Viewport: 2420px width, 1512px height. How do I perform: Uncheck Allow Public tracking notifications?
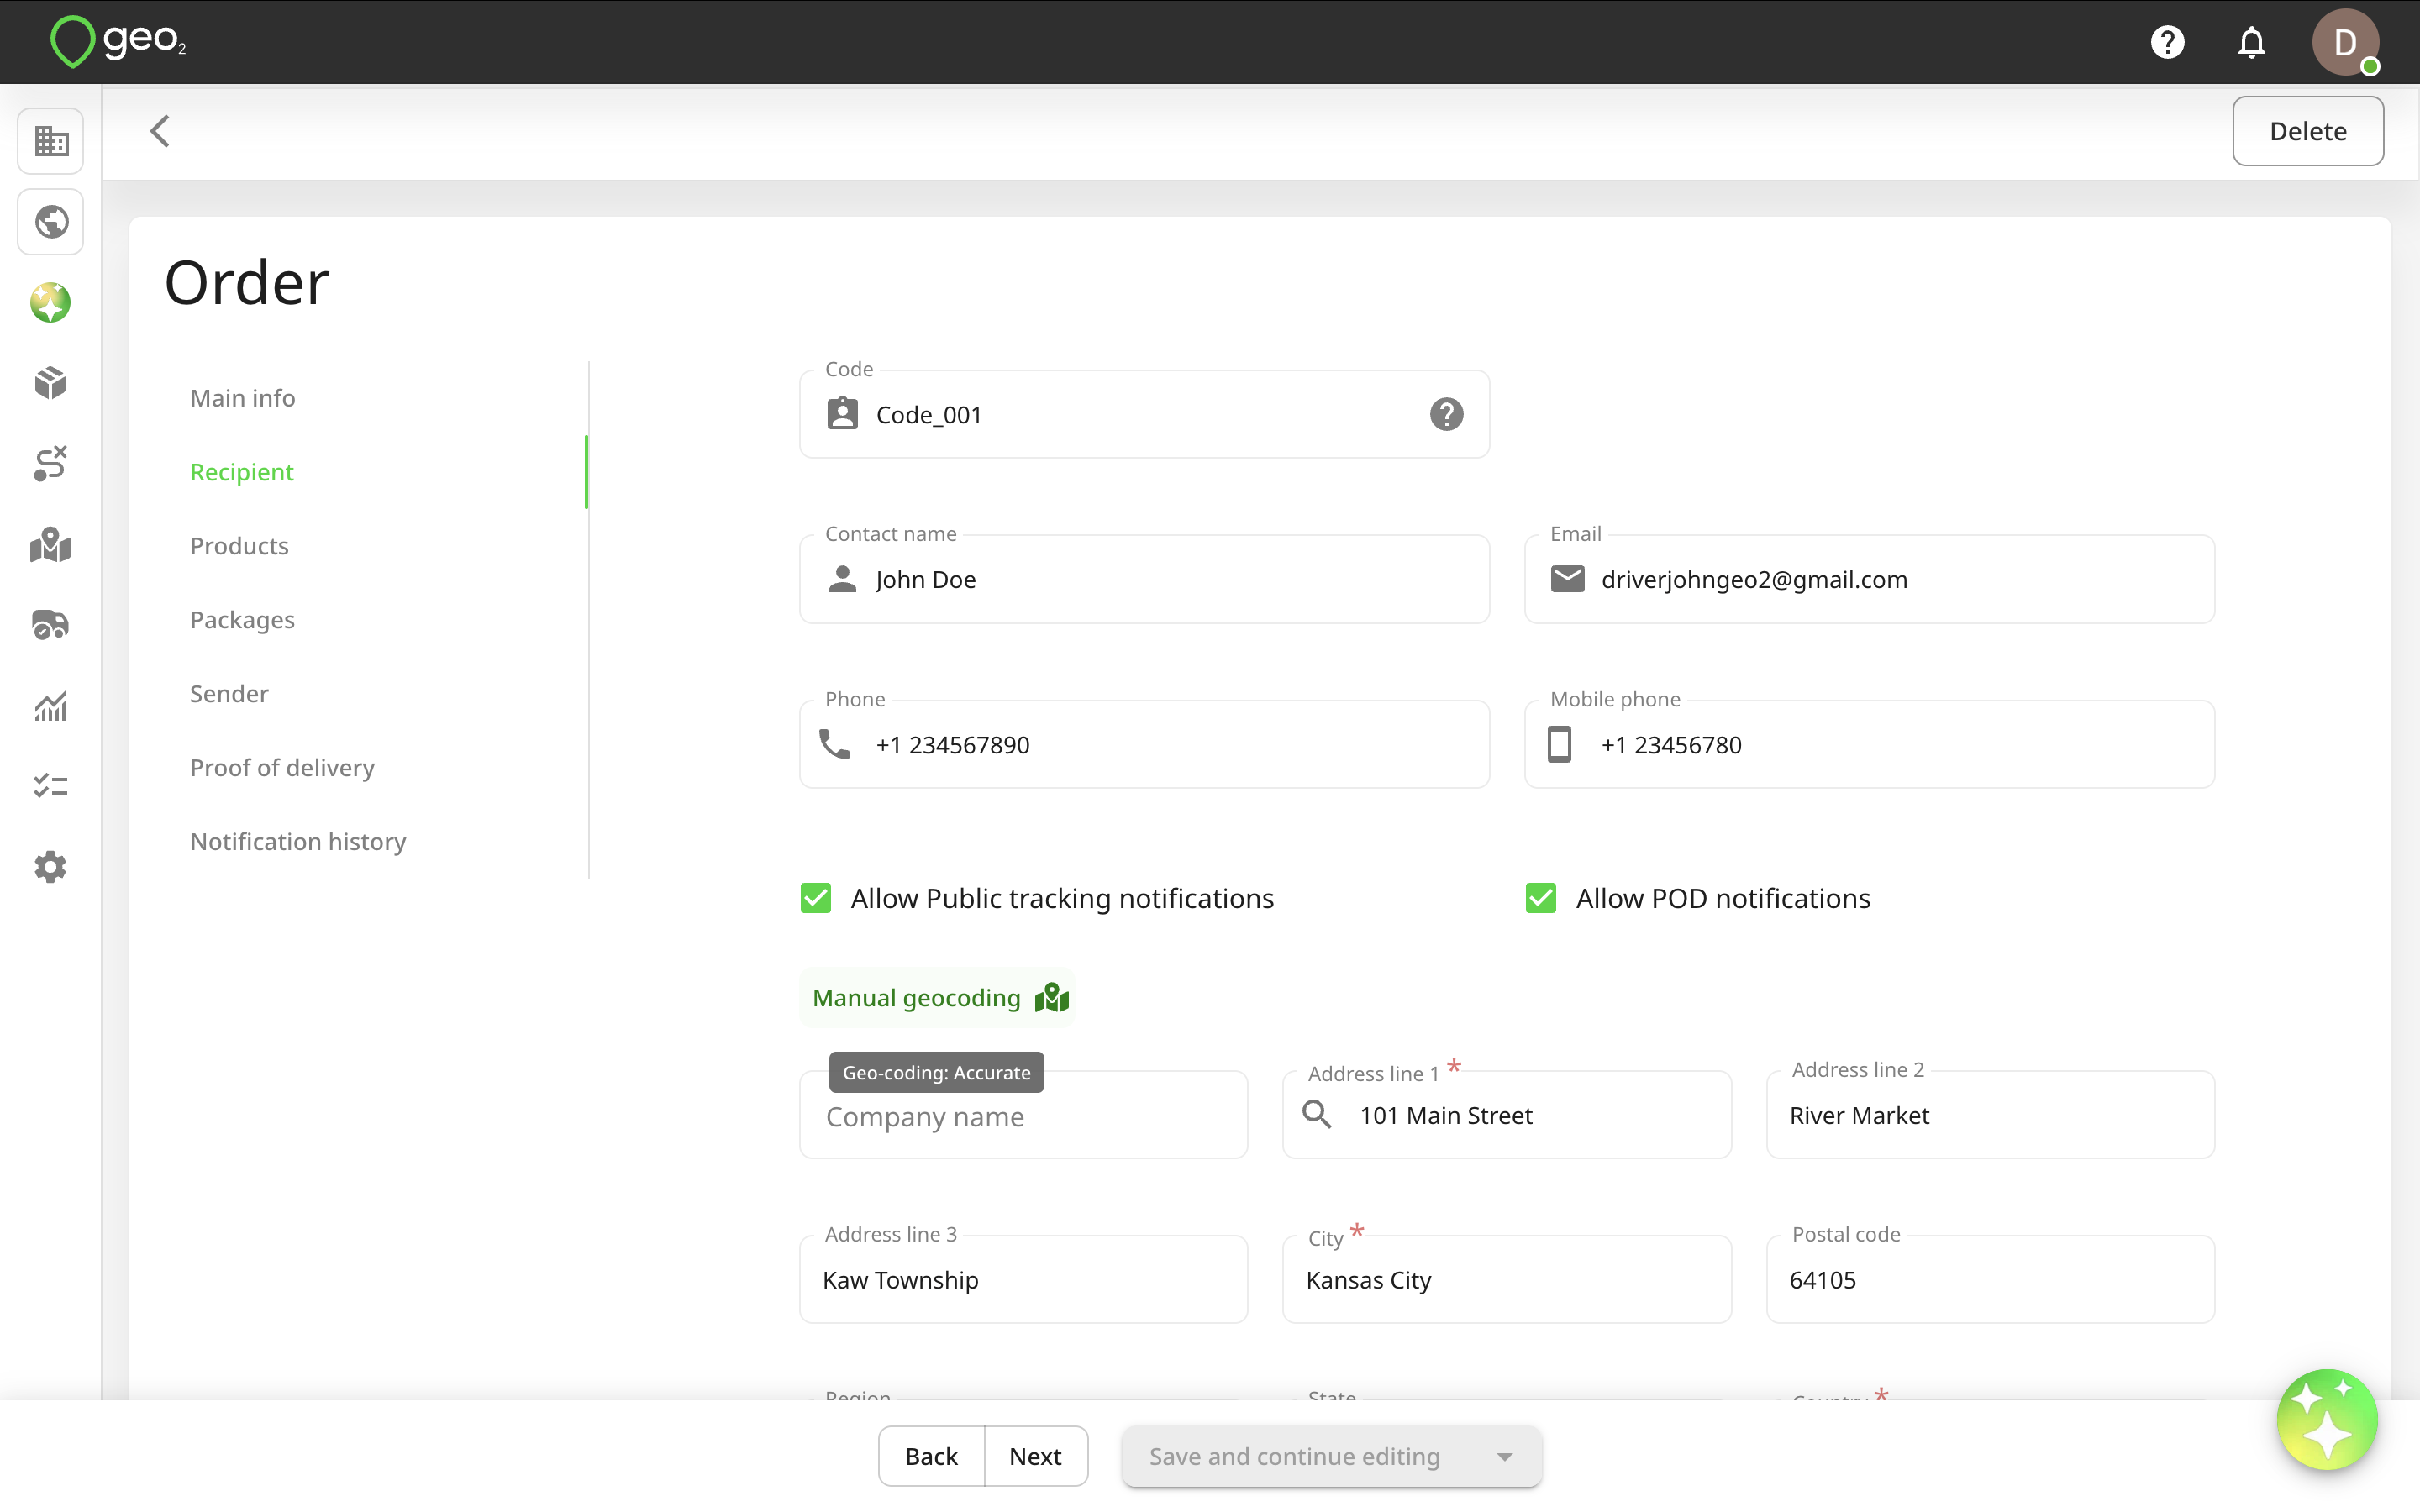pos(816,898)
